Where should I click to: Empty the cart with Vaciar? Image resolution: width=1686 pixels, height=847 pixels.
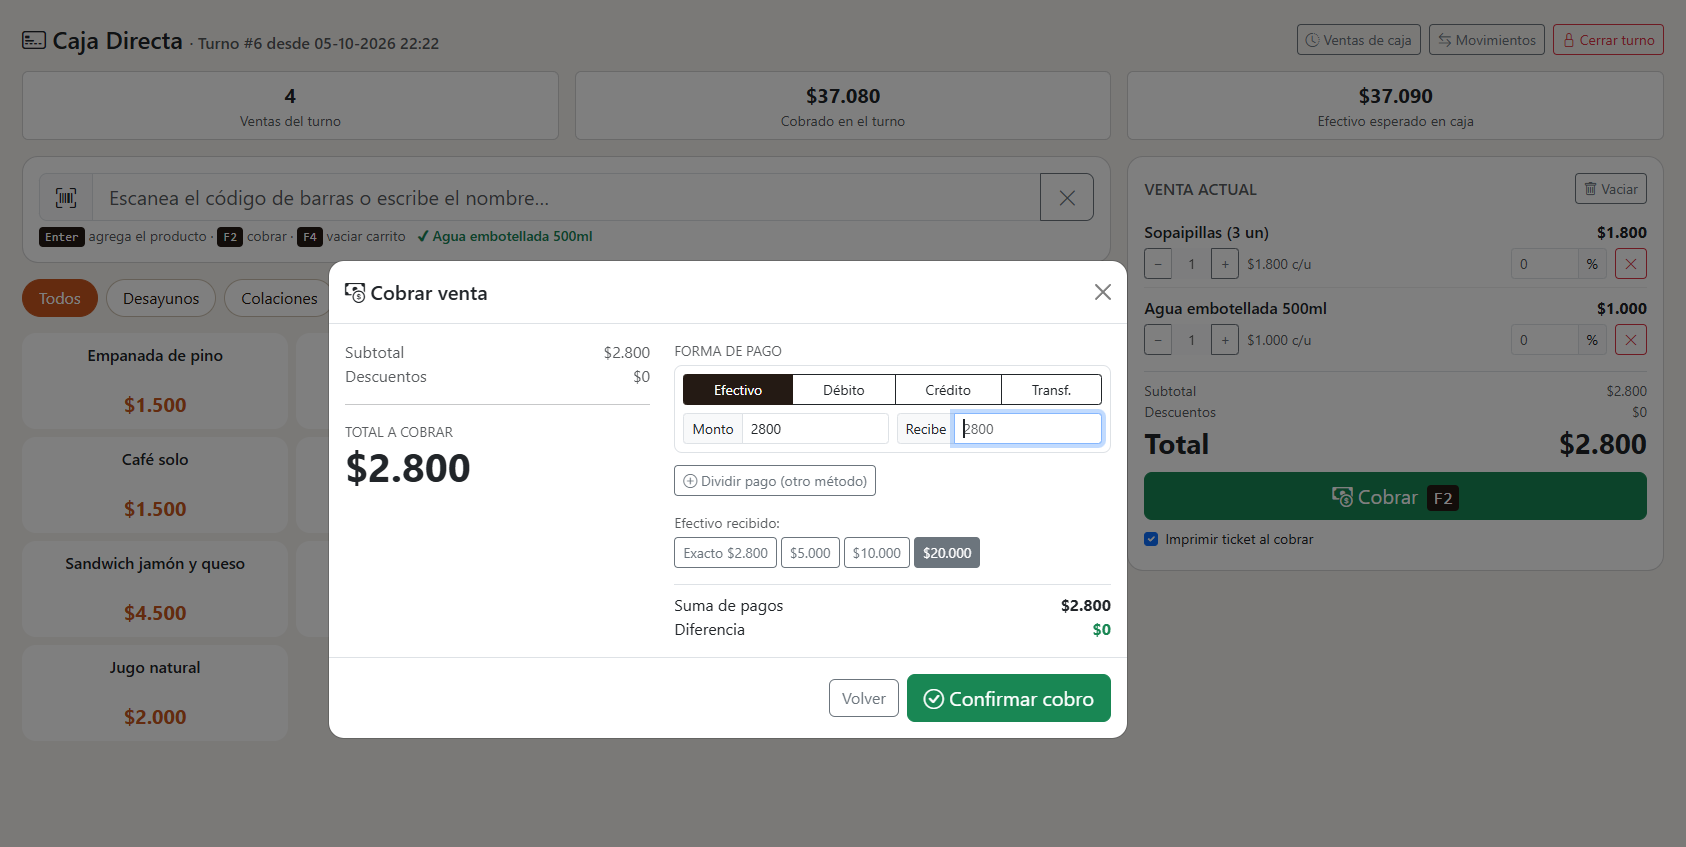click(1611, 189)
